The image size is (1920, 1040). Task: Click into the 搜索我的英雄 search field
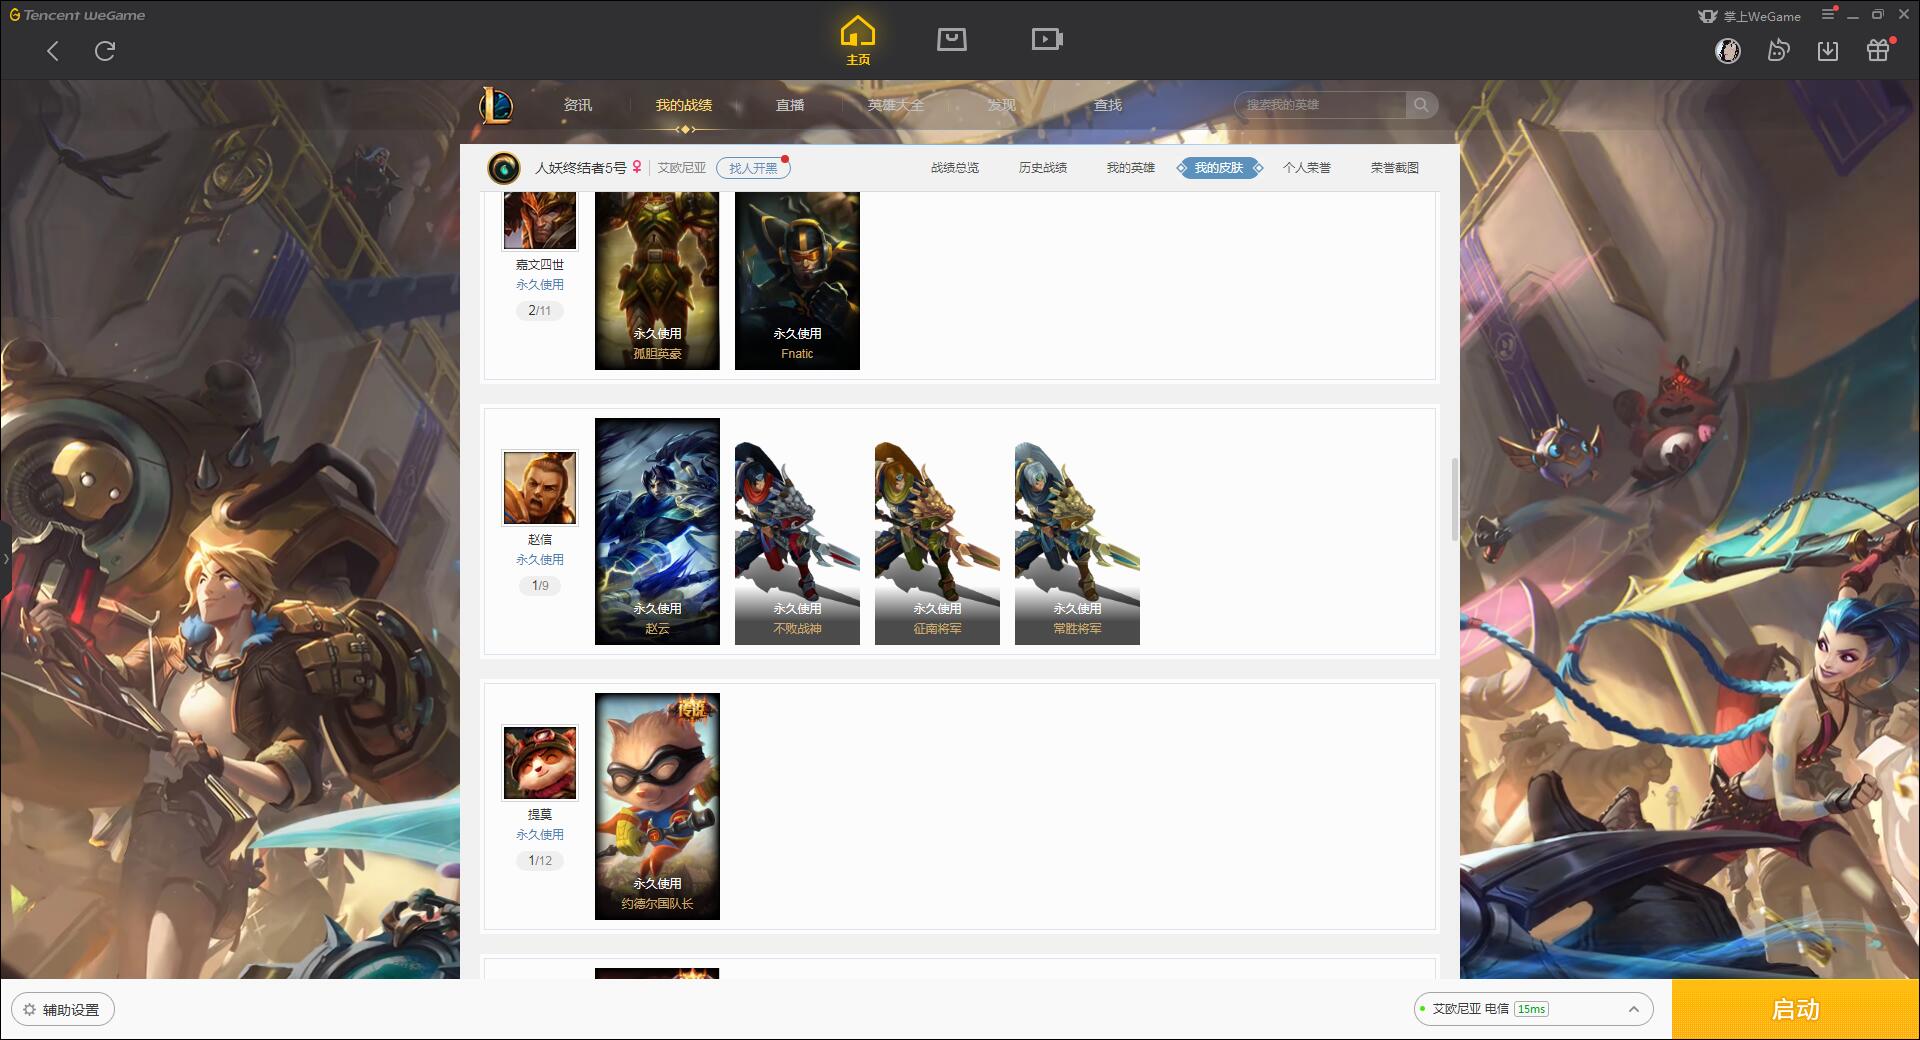1321,105
